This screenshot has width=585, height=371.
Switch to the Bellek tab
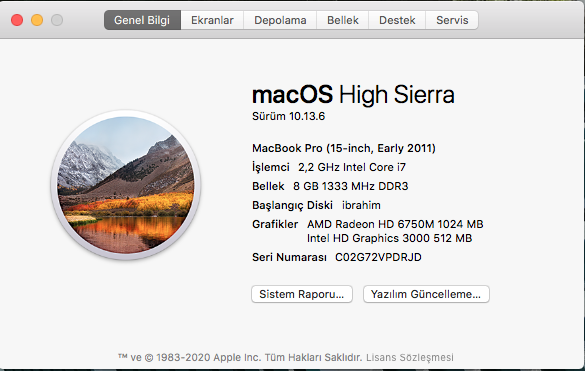[342, 20]
